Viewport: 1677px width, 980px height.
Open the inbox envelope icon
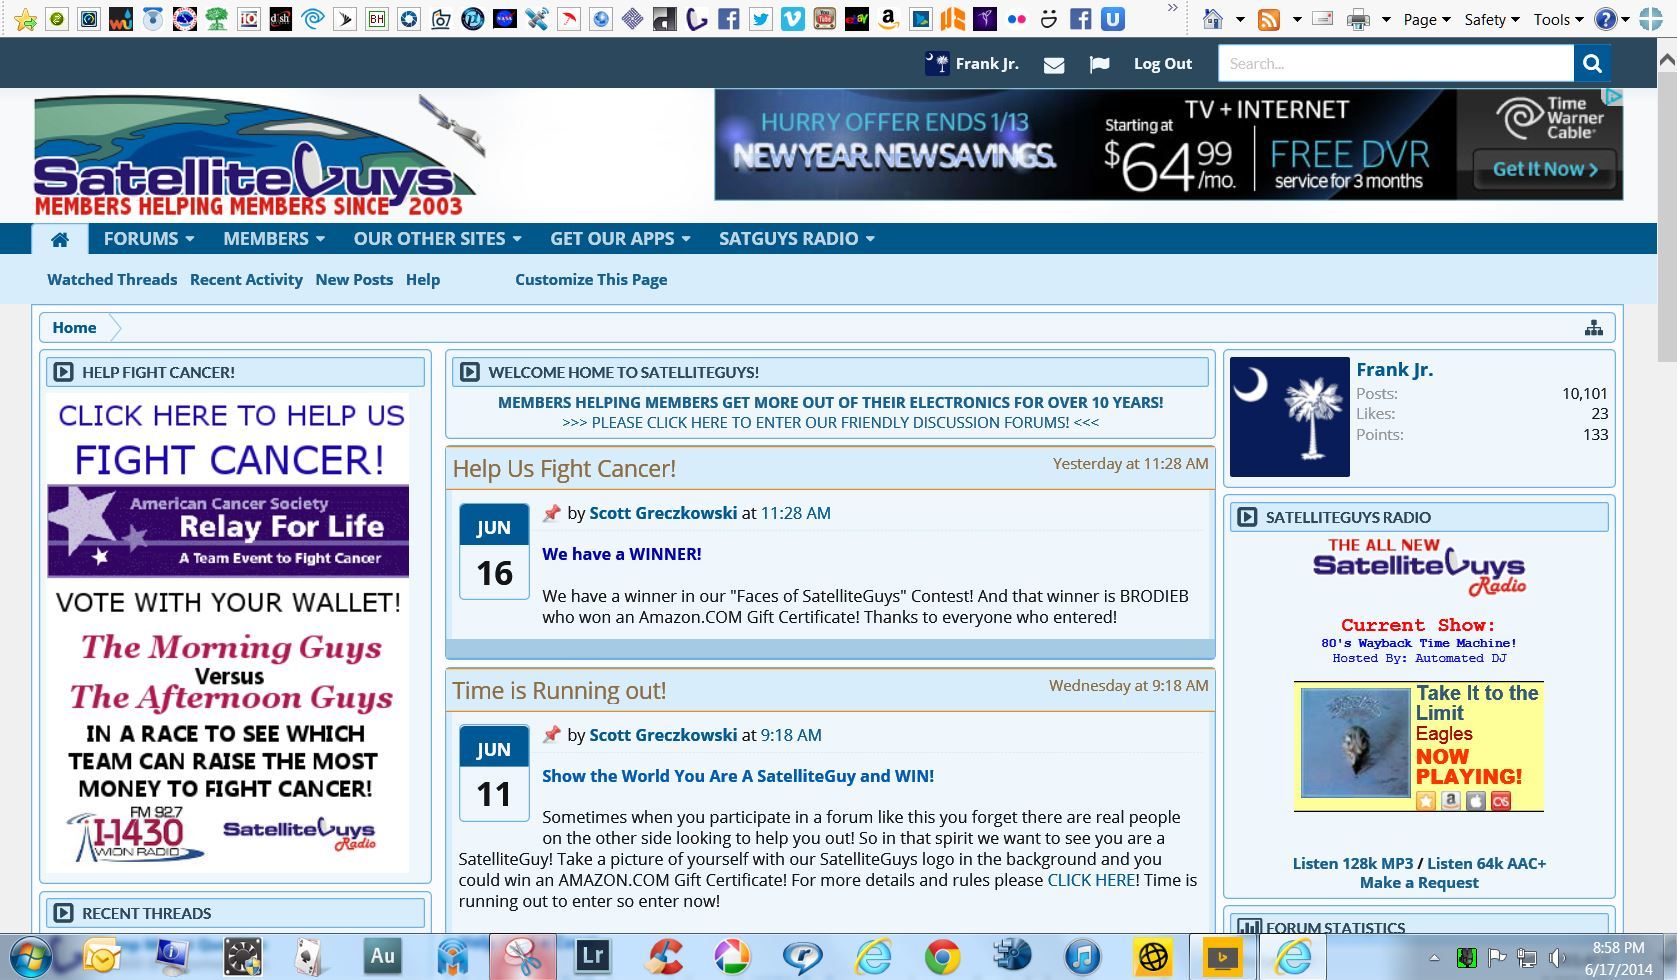1054,64
